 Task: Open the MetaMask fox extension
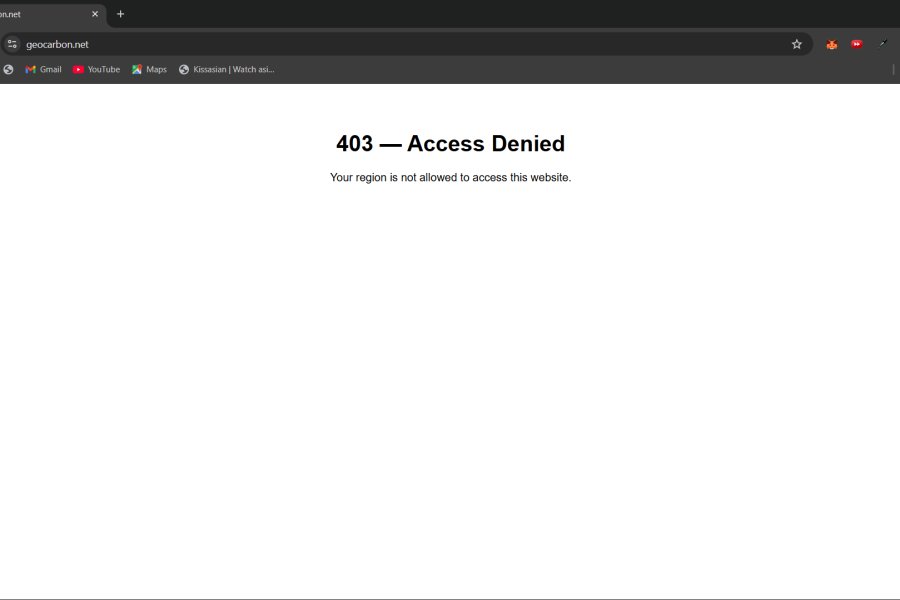pyautogui.click(x=831, y=44)
